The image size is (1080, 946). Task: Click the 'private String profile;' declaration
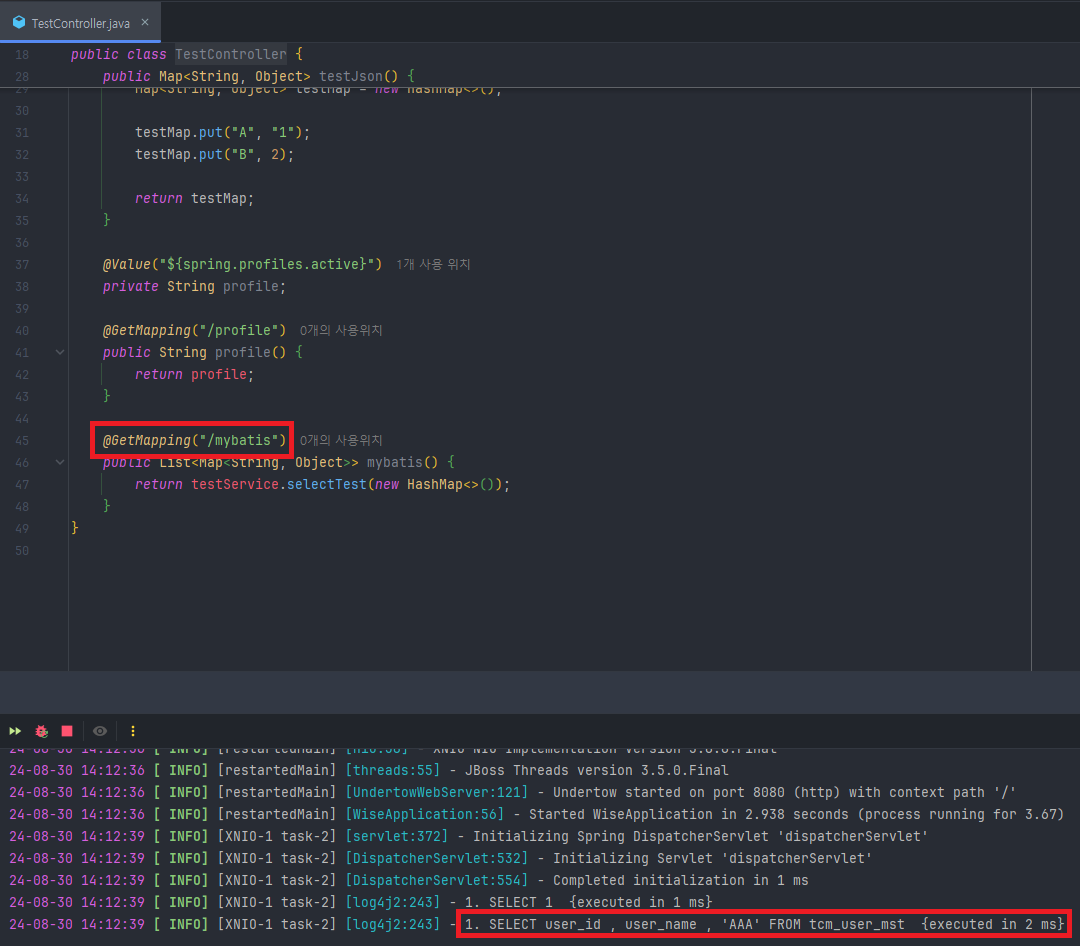click(x=194, y=287)
